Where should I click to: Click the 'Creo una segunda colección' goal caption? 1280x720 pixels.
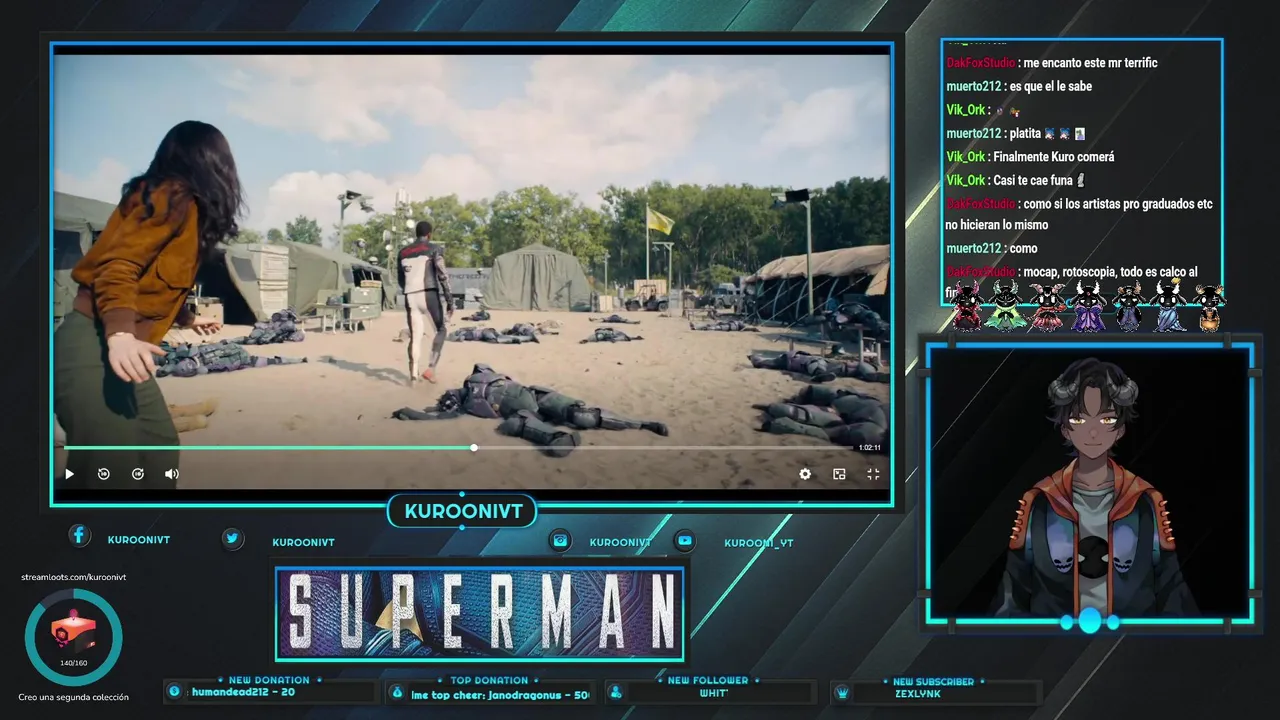[73, 697]
